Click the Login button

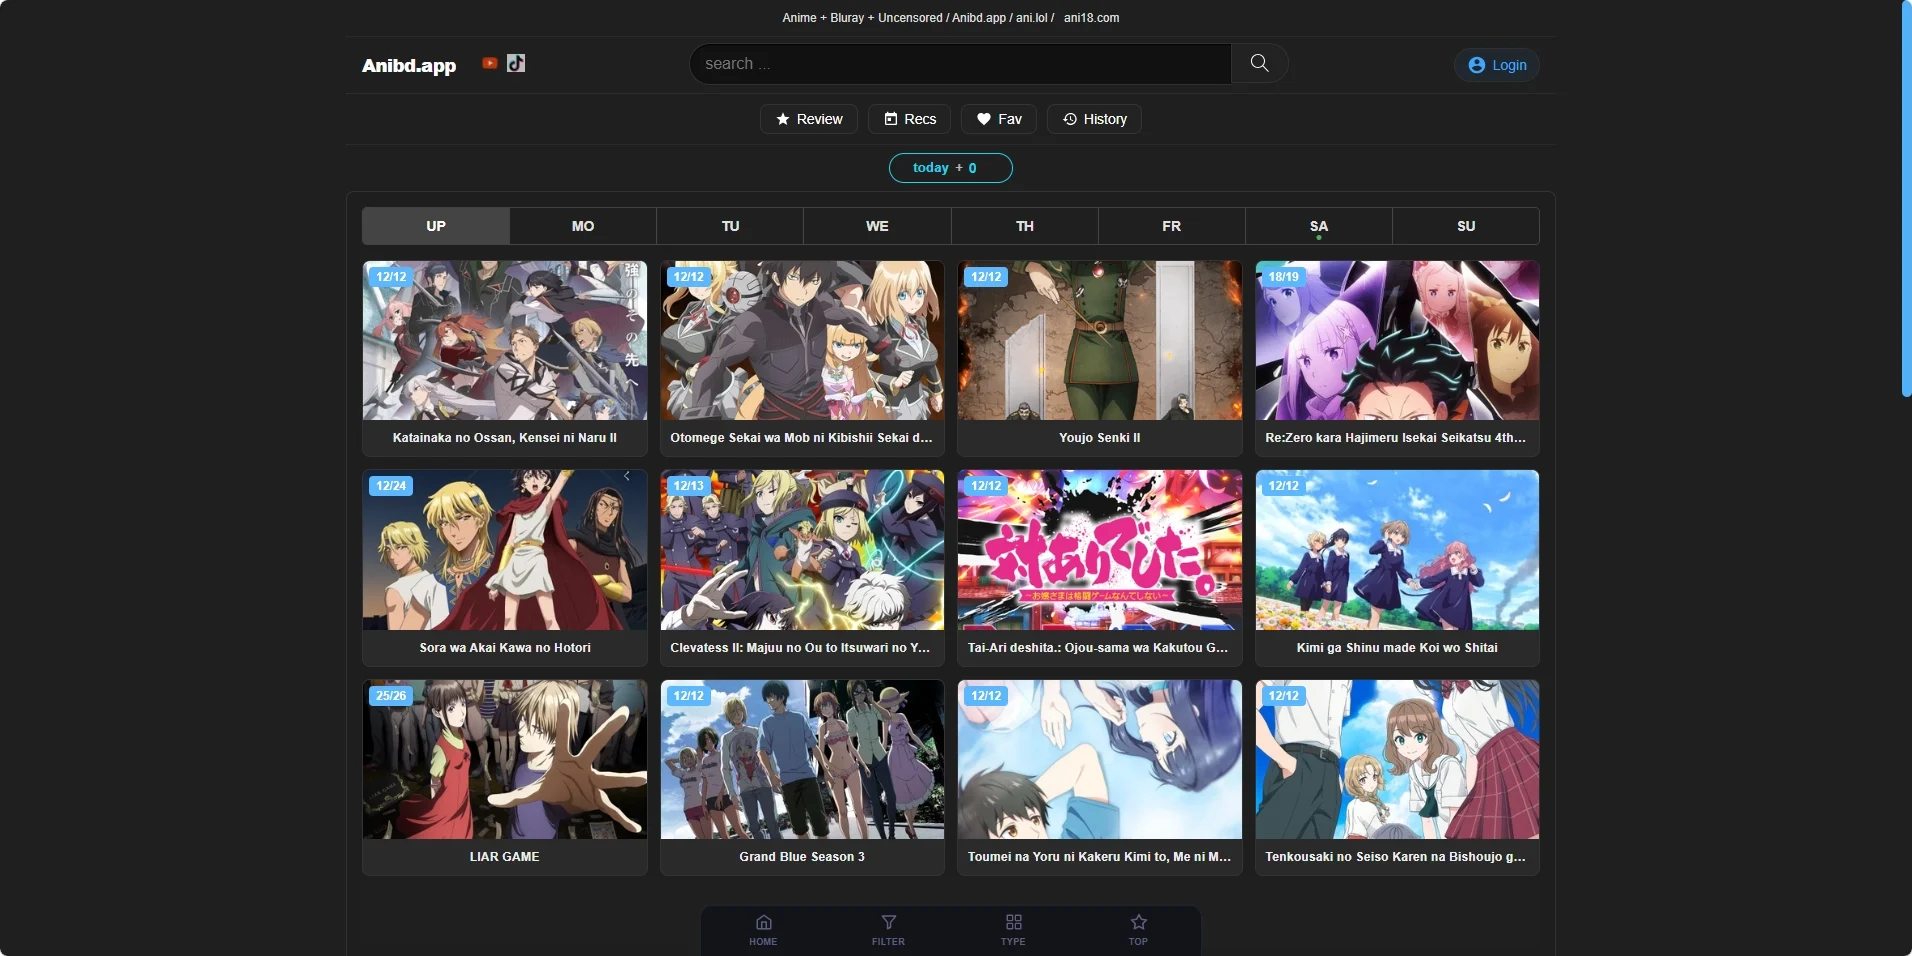coord(1497,65)
